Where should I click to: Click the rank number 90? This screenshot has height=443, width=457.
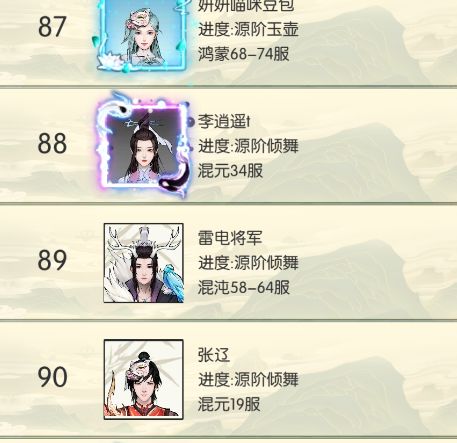pyautogui.click(x=52, y=377)
